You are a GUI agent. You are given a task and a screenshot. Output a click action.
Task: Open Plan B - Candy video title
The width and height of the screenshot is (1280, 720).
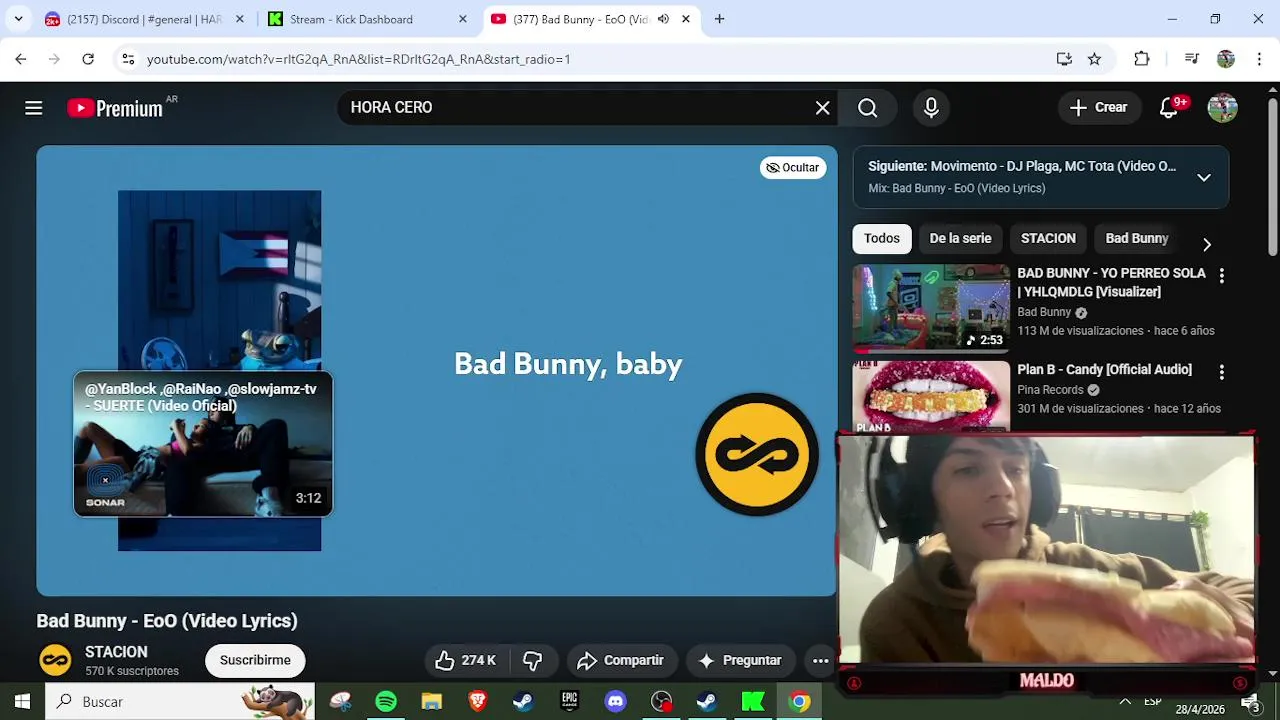tap(1104, 370)
